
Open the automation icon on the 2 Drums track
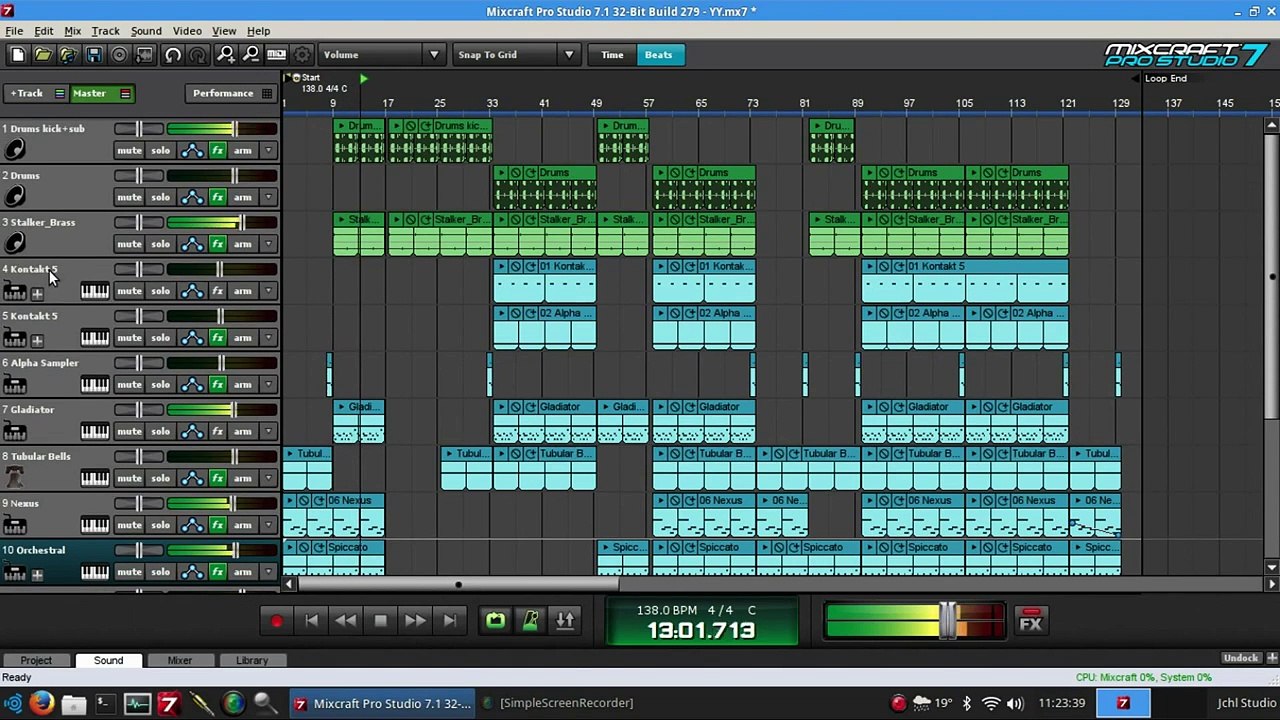pyautogui.click(x=192, y=197)
